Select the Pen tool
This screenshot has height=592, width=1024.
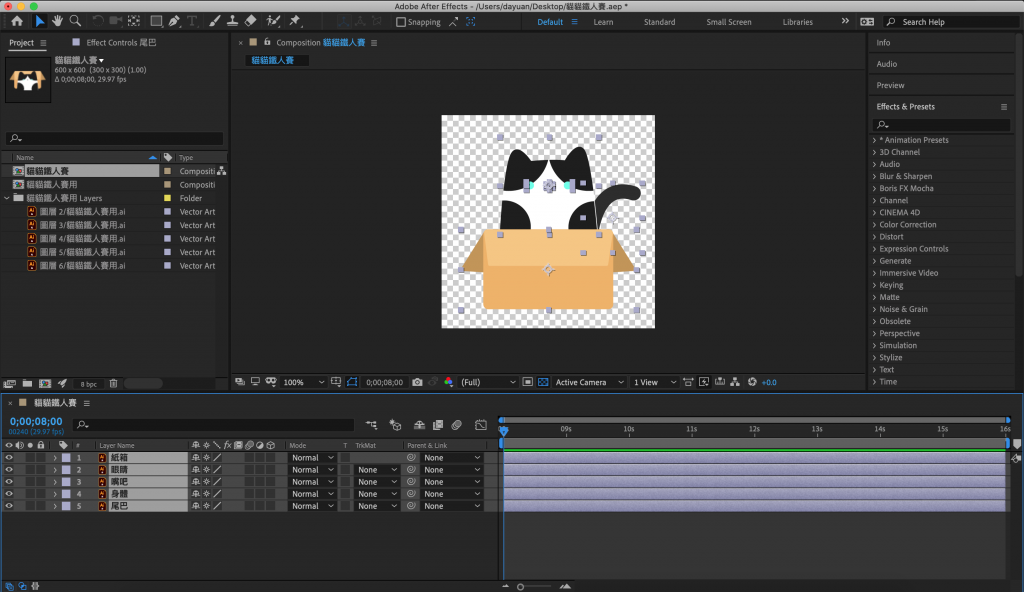pyautogui.click(x=175, y=21)
